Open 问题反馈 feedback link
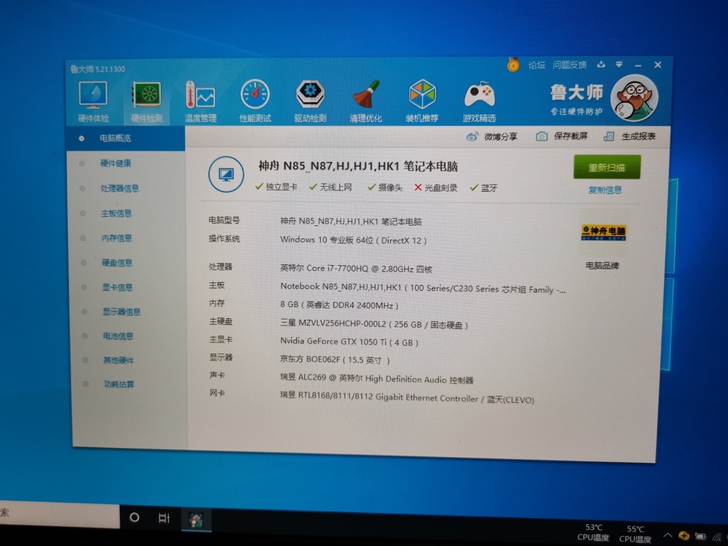This screenshot has height=546, width=728. (x=569, y=65)
